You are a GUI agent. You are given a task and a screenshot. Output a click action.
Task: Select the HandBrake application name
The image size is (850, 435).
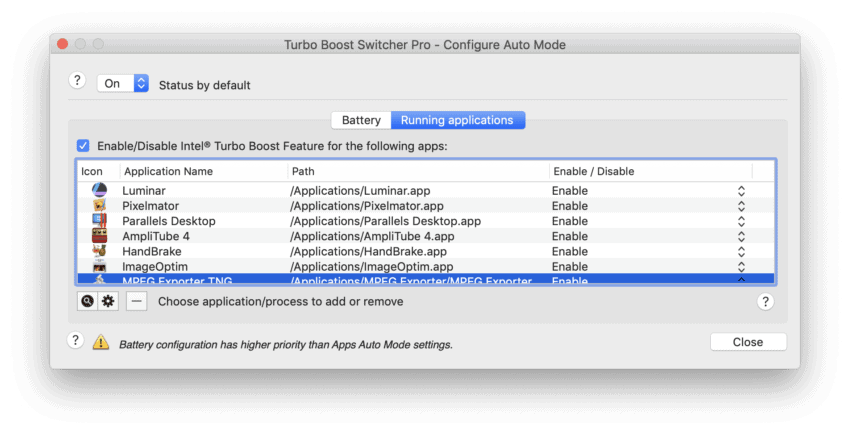(152, 251)
